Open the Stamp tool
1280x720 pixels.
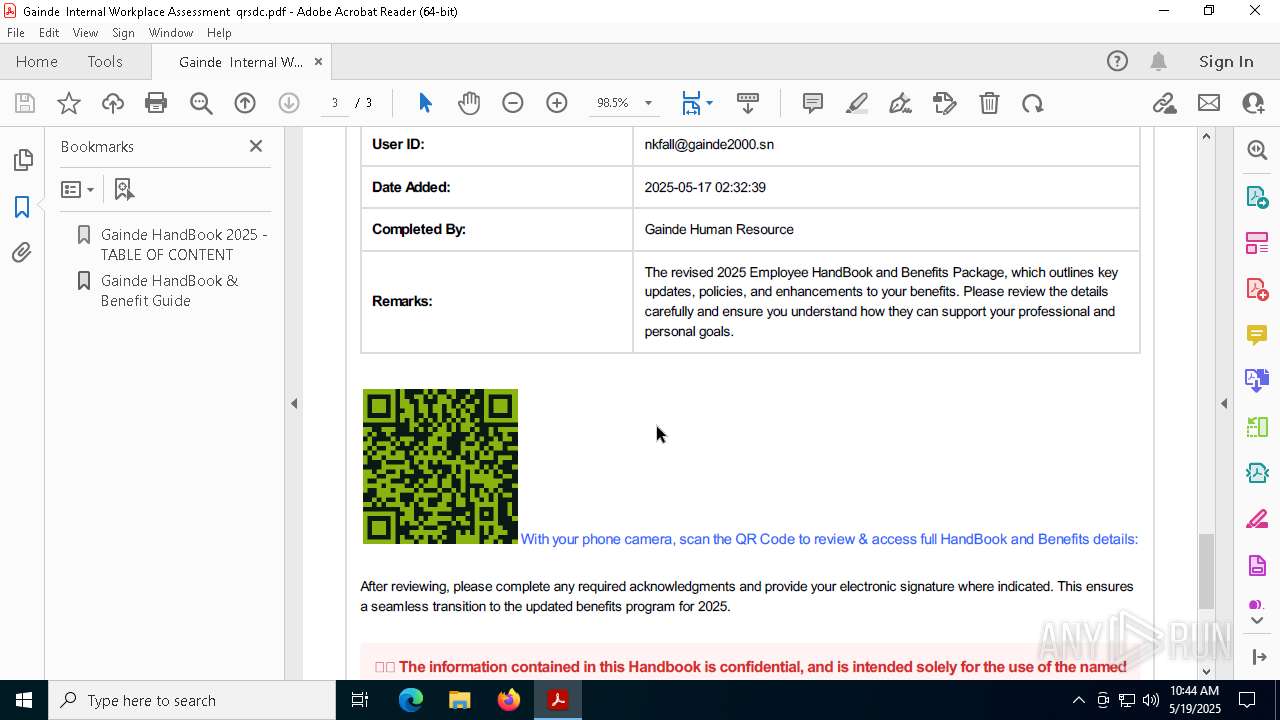click(x=945, y=103)
